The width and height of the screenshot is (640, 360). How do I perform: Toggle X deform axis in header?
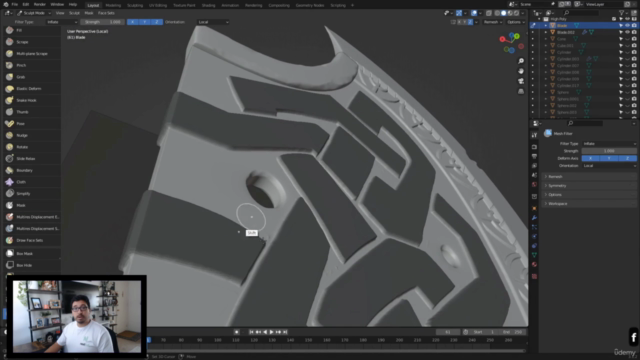(133, 22)
